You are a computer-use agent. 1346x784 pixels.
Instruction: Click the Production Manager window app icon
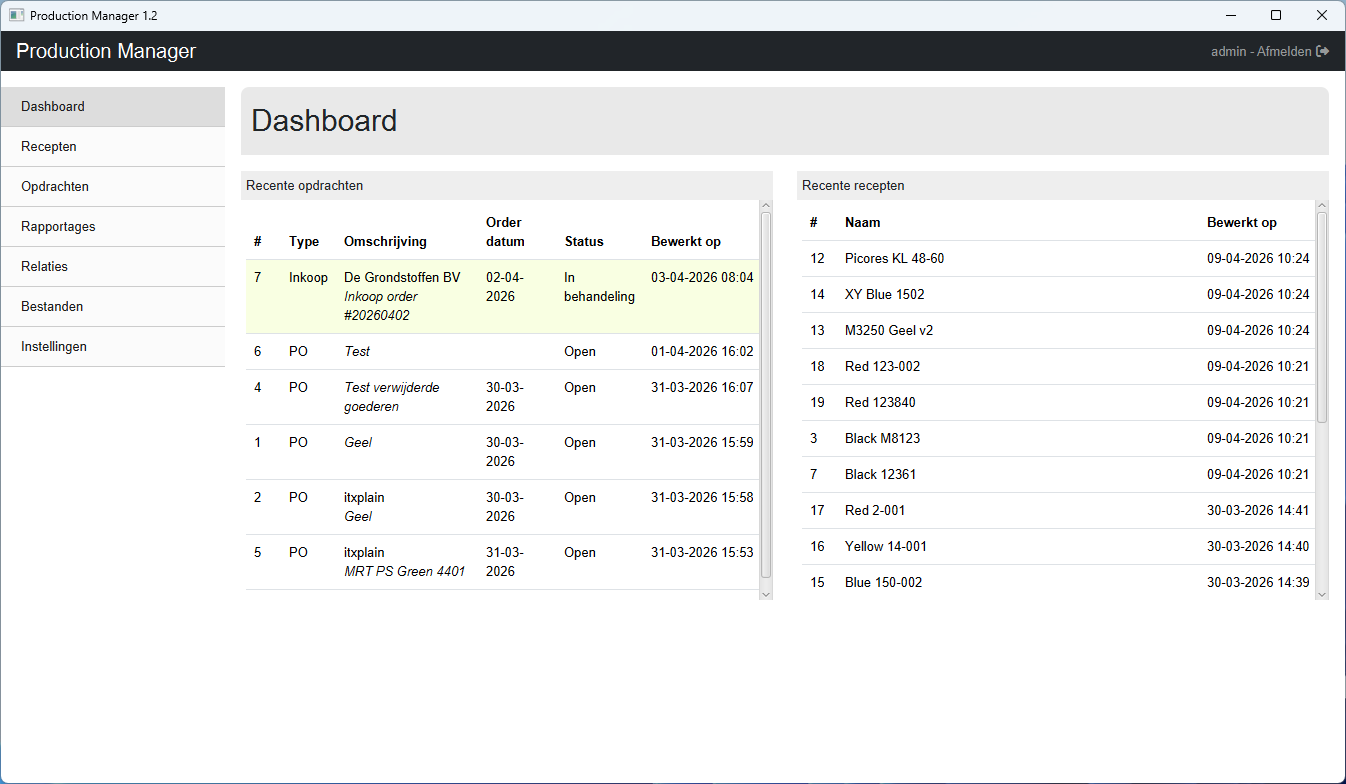pyautogui.click(x=16, y=16)
